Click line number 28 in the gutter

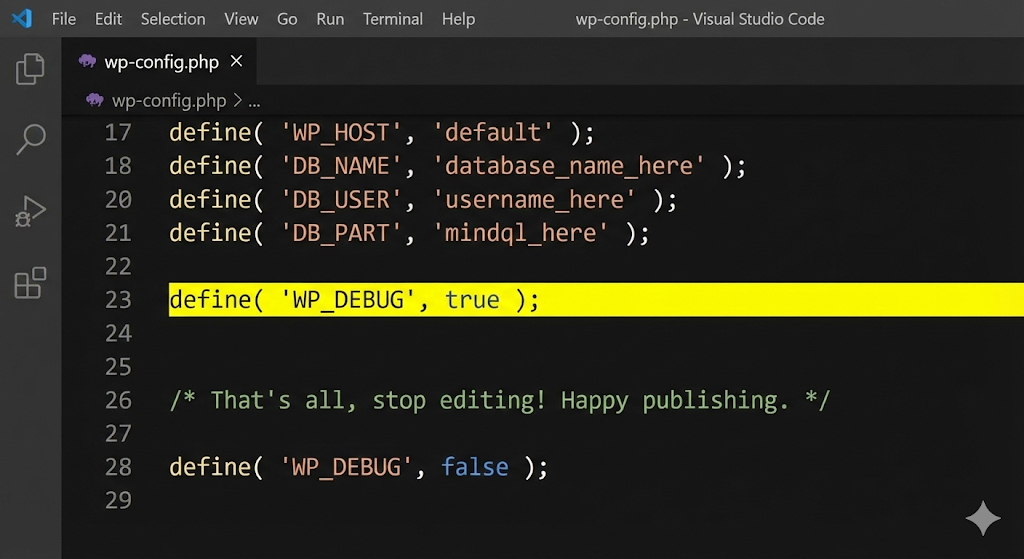point(118,467)
